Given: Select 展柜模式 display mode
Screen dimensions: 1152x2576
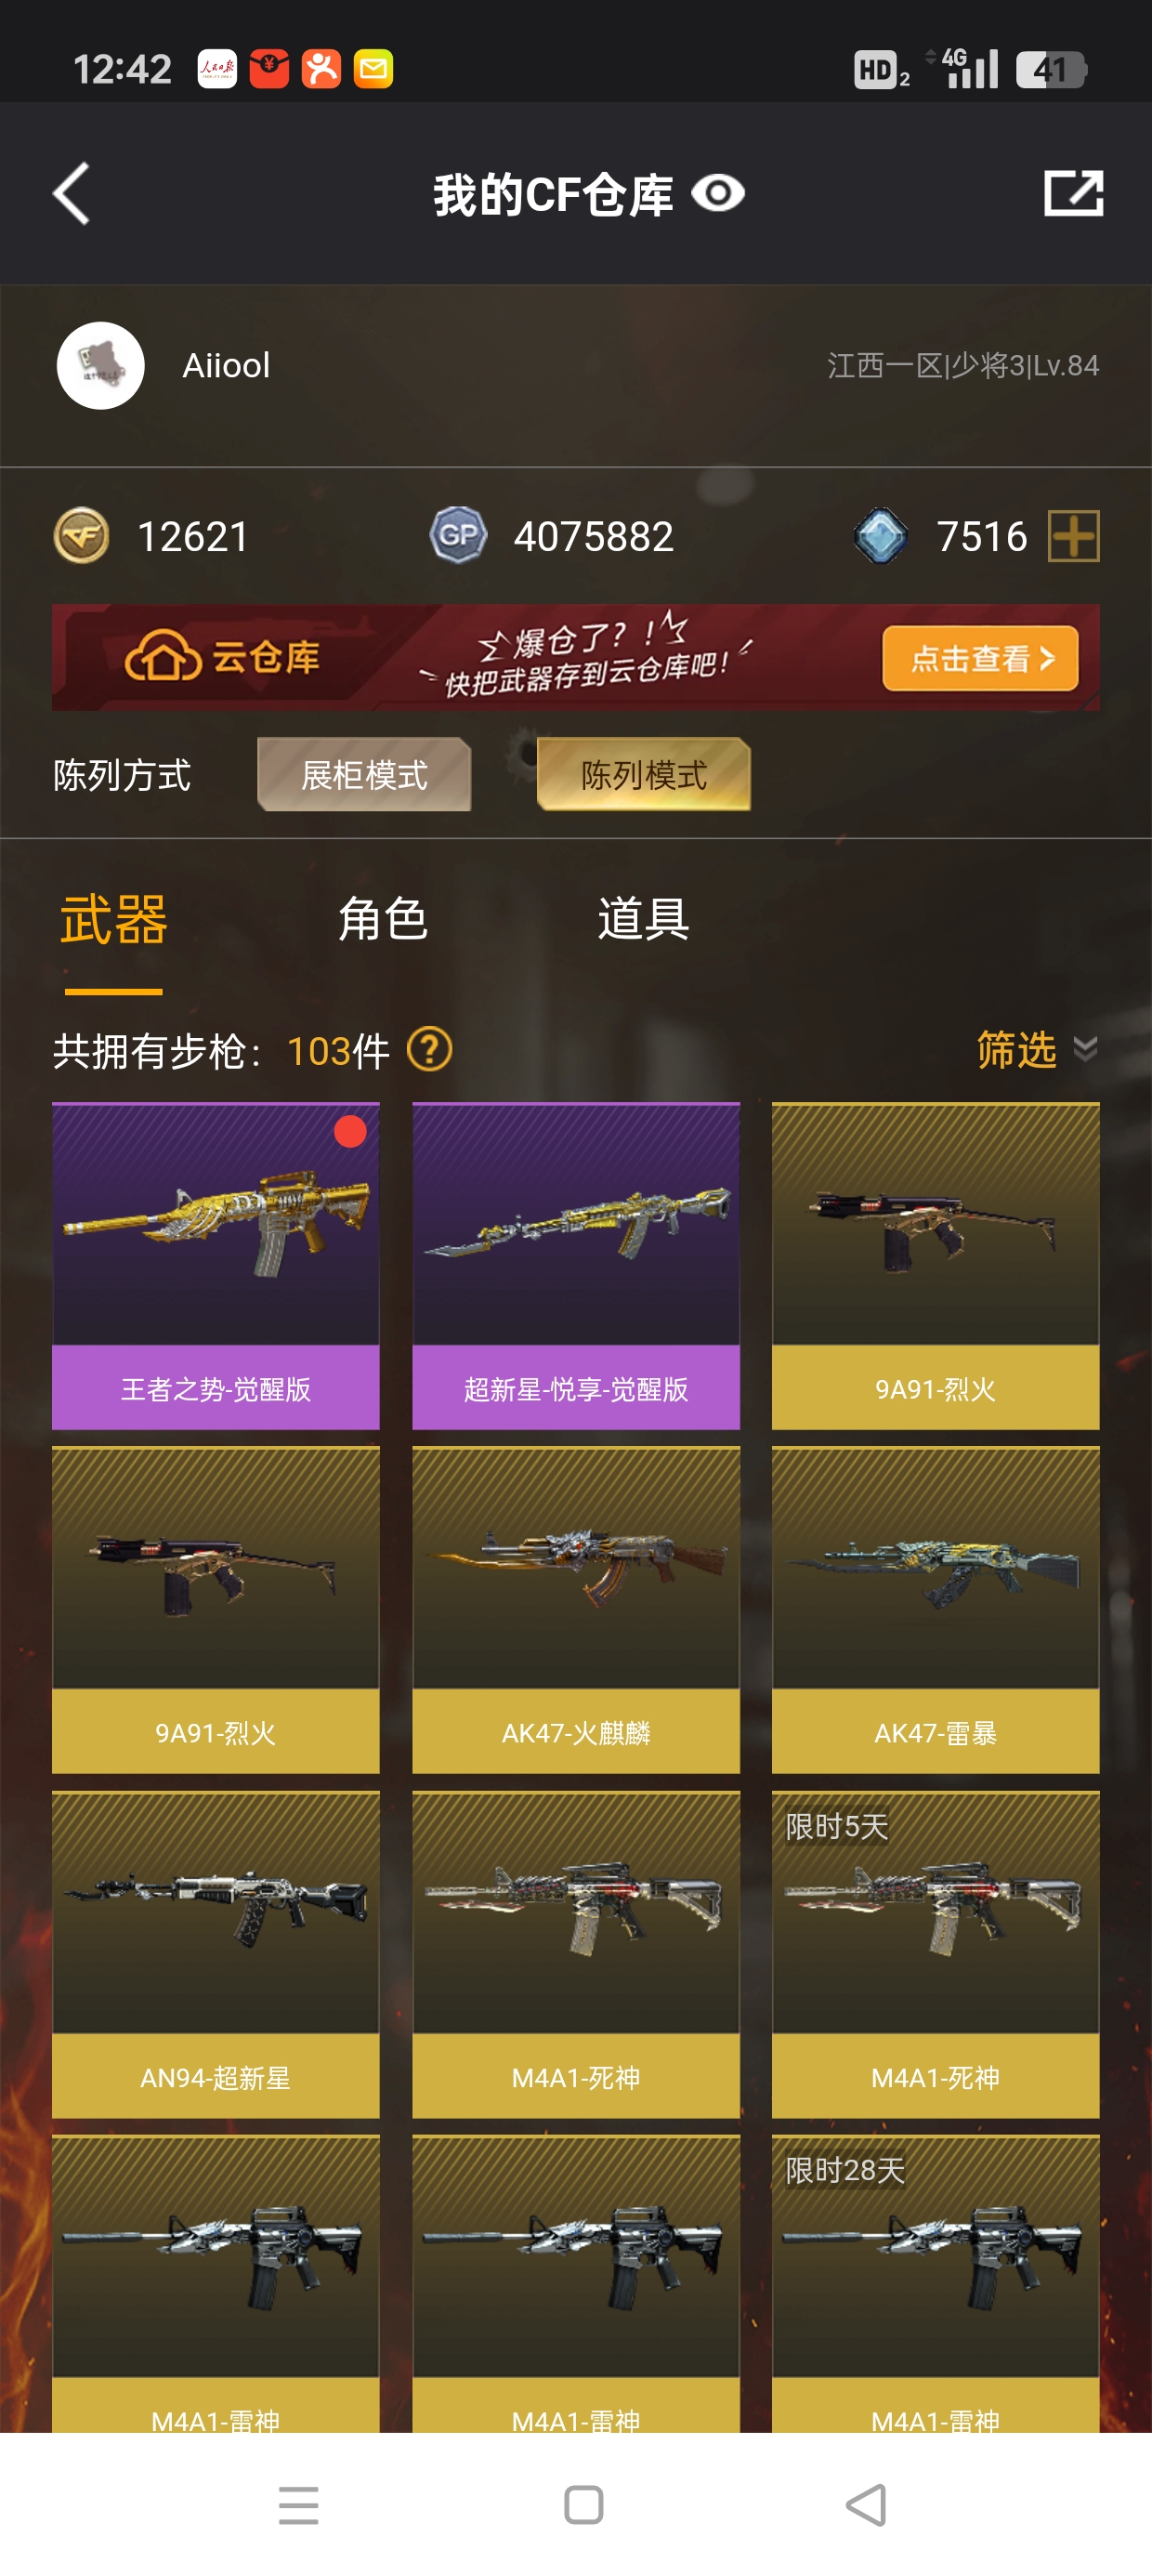Looking at the screenshot, I should point(364,774).
